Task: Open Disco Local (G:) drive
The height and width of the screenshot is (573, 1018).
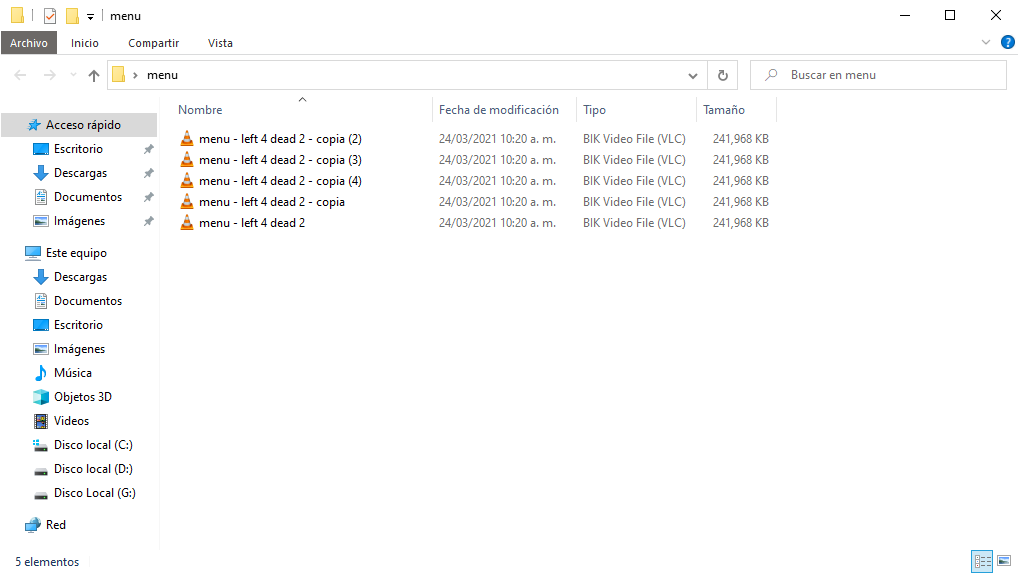Action: pos(95,493)
